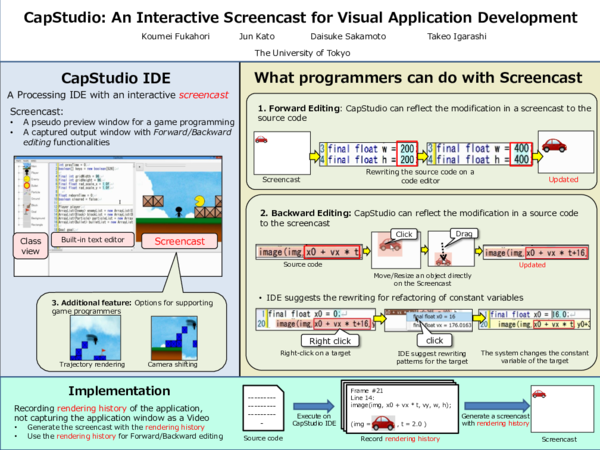Image resolution: width=600 pixels, height=450 pixels.
Task: Click the caption Rewriting the source code on a code editor
Action: pos(420,176)
